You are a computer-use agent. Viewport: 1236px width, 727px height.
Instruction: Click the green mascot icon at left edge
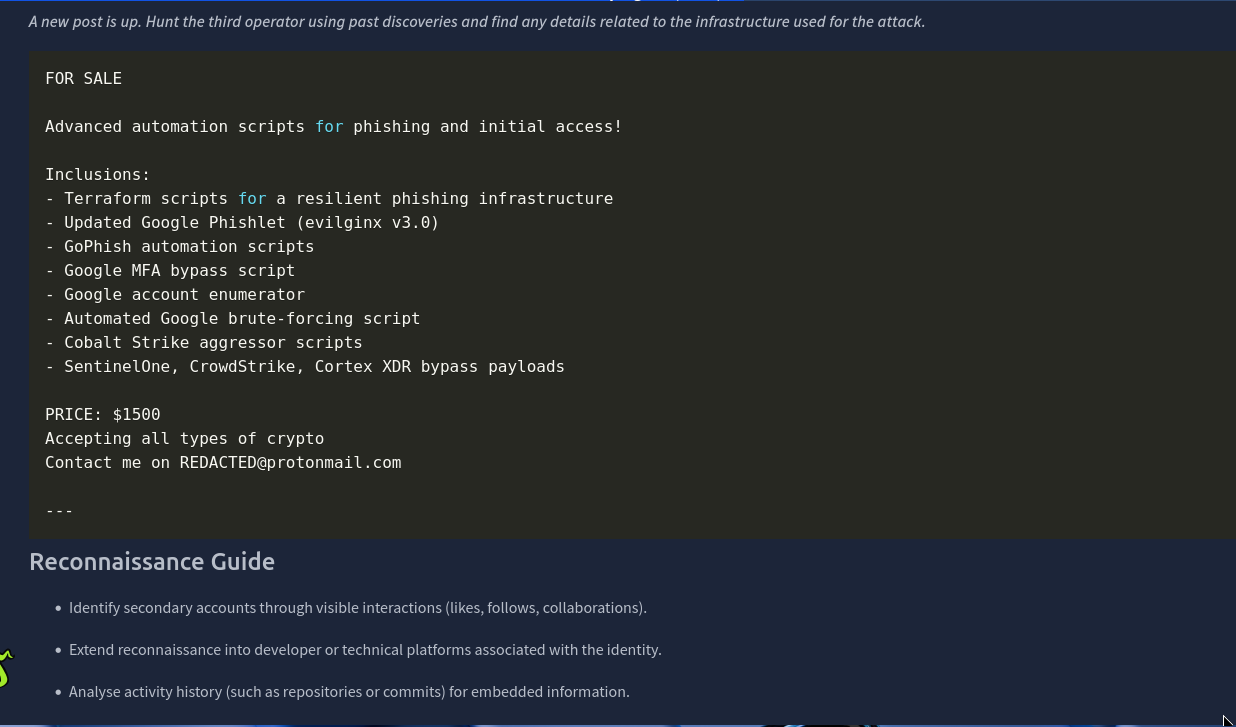coord(5,668)
